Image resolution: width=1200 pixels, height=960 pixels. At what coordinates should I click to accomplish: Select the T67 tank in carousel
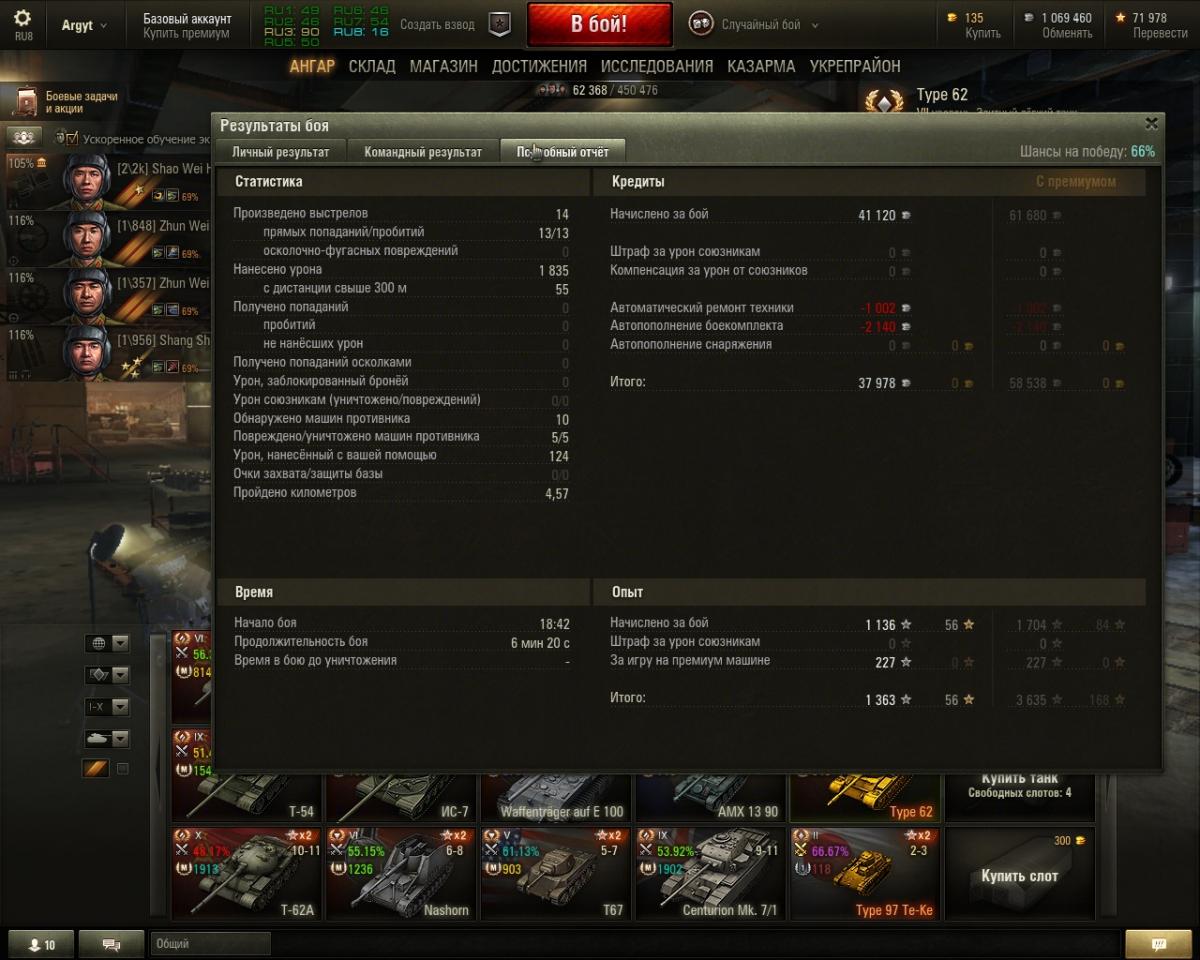click(556, 873)
